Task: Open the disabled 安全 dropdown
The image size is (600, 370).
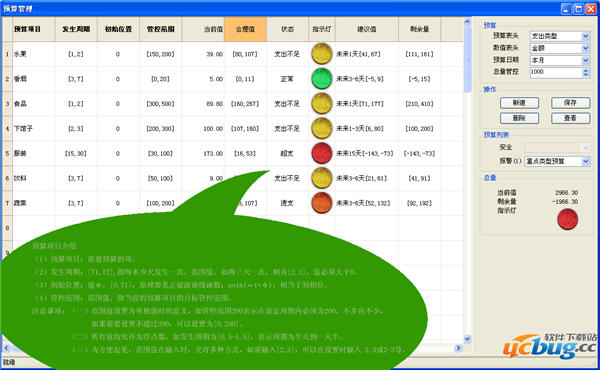Action: tap(557, 147)
